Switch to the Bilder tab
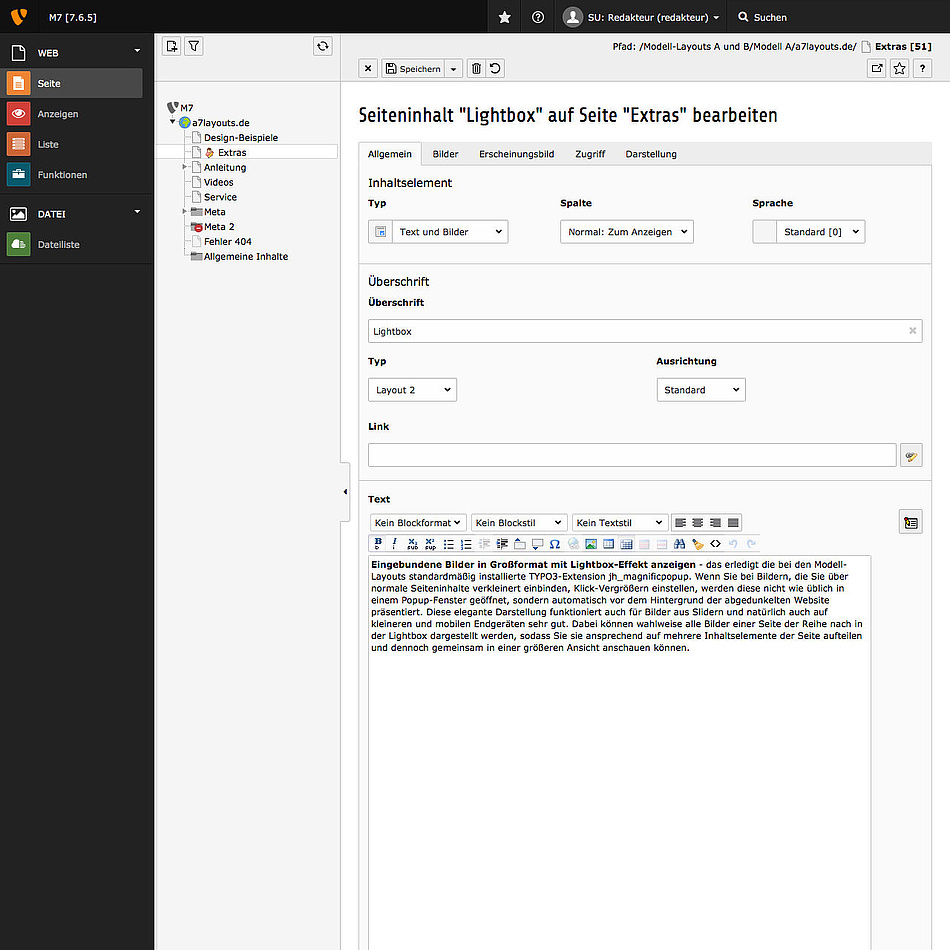Screen dimensions: 950x950 [445, 154]
